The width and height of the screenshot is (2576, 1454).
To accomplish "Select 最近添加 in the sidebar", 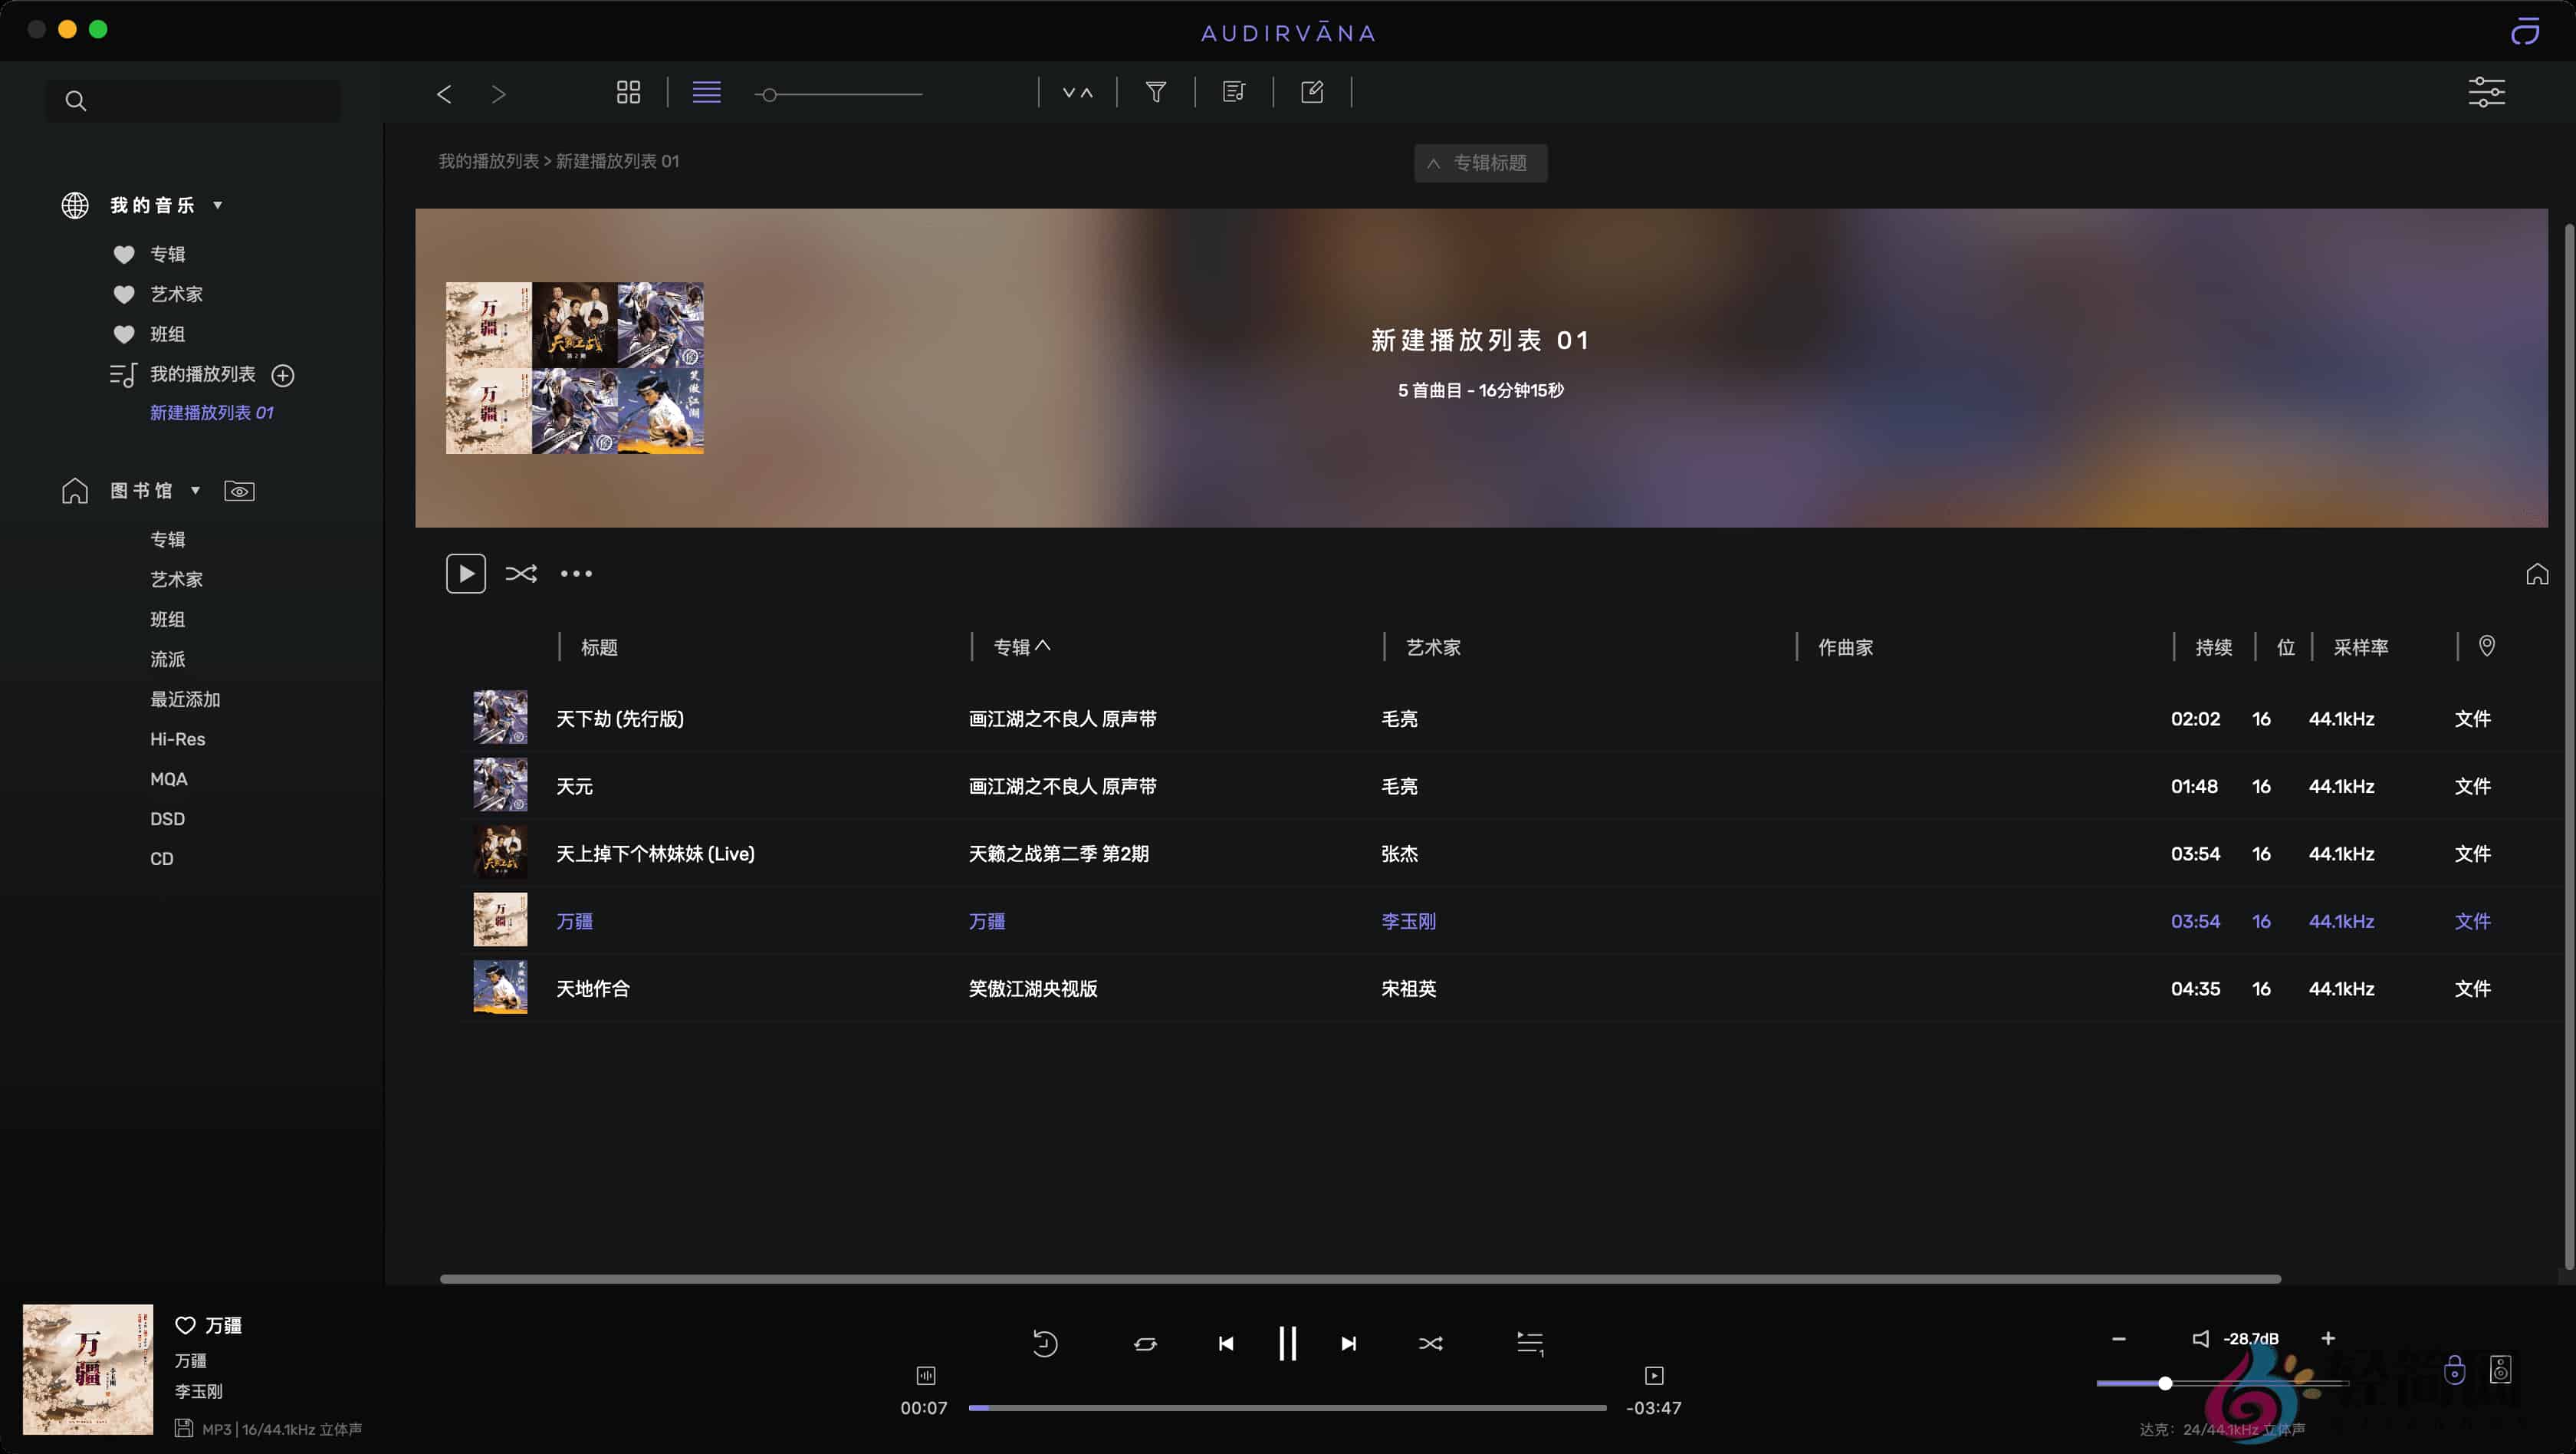I will pos(185,699).
